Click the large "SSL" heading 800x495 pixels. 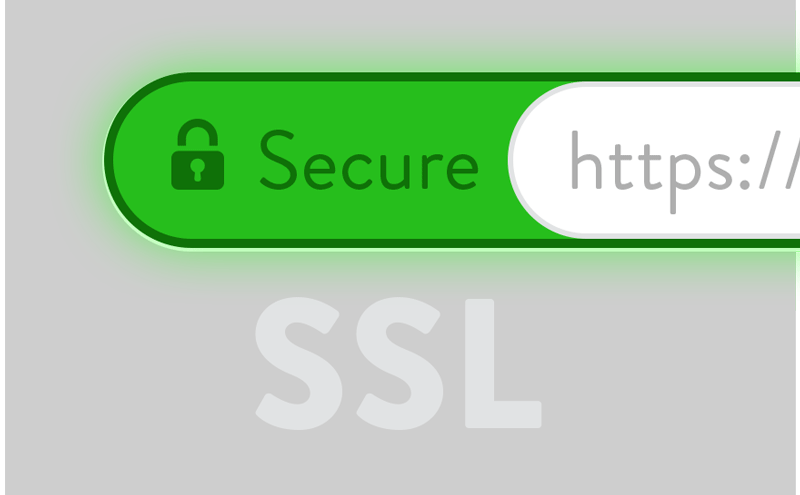398,363
